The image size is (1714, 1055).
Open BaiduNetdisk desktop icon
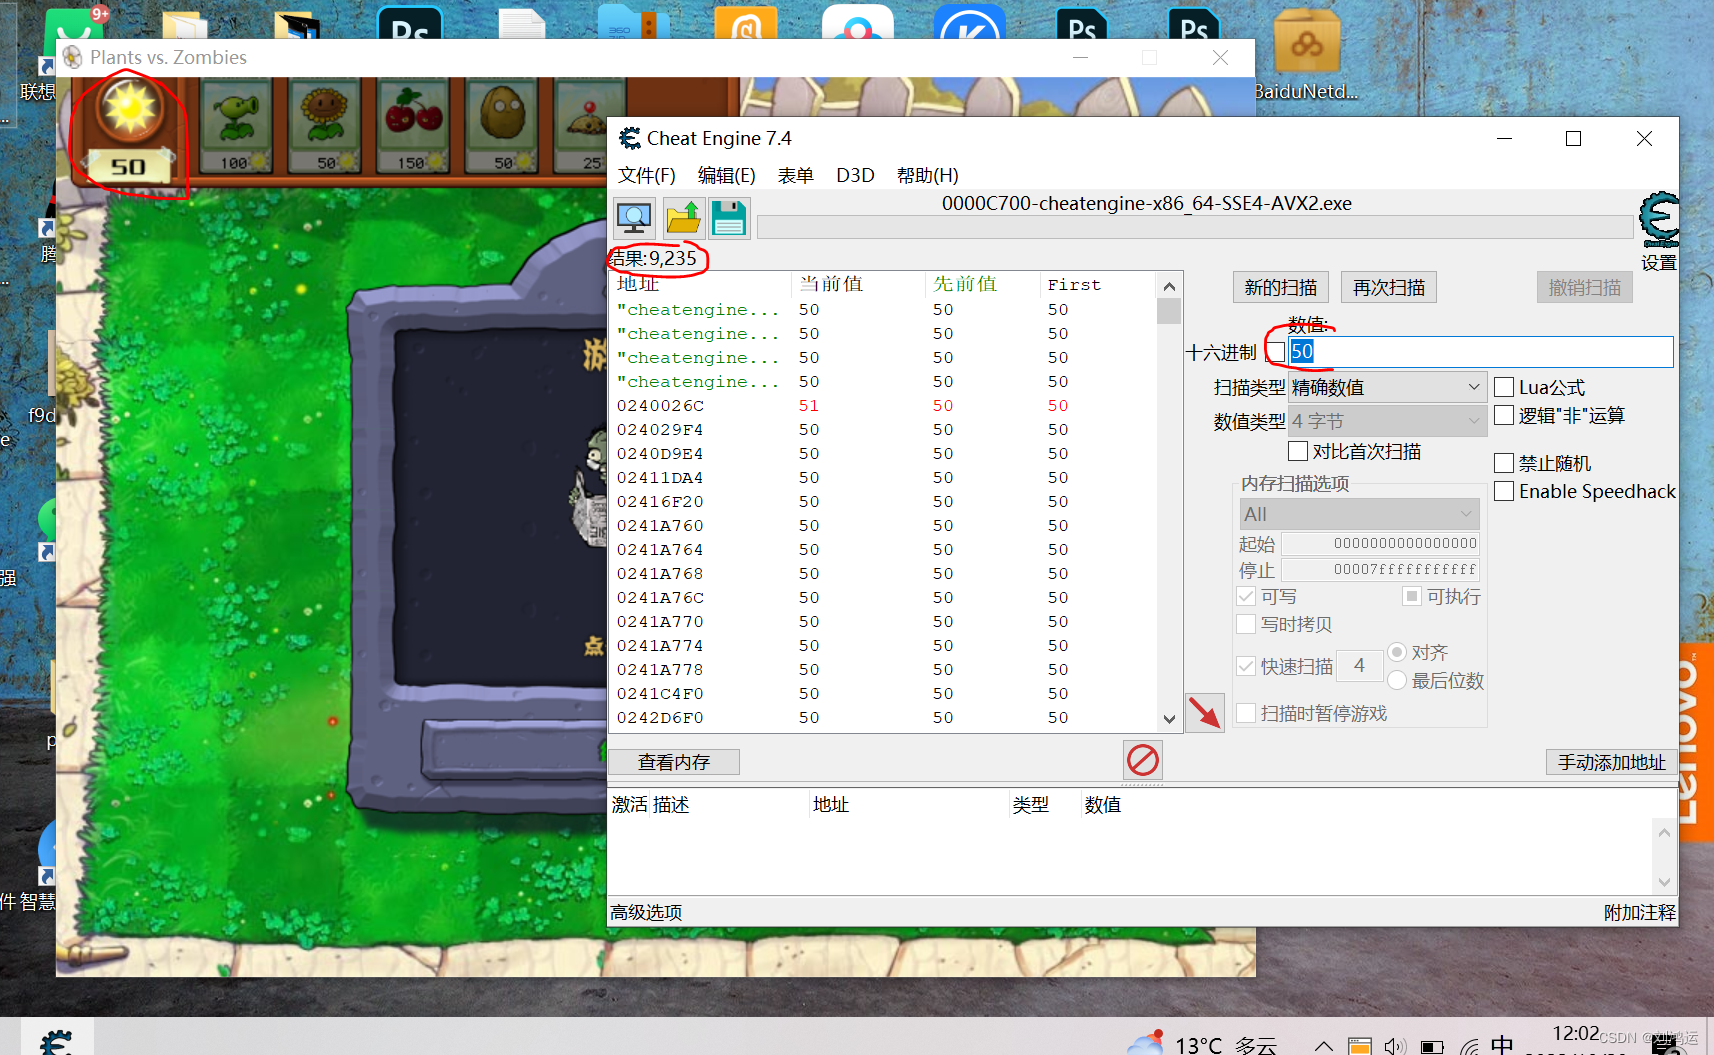pos(1307,55)
